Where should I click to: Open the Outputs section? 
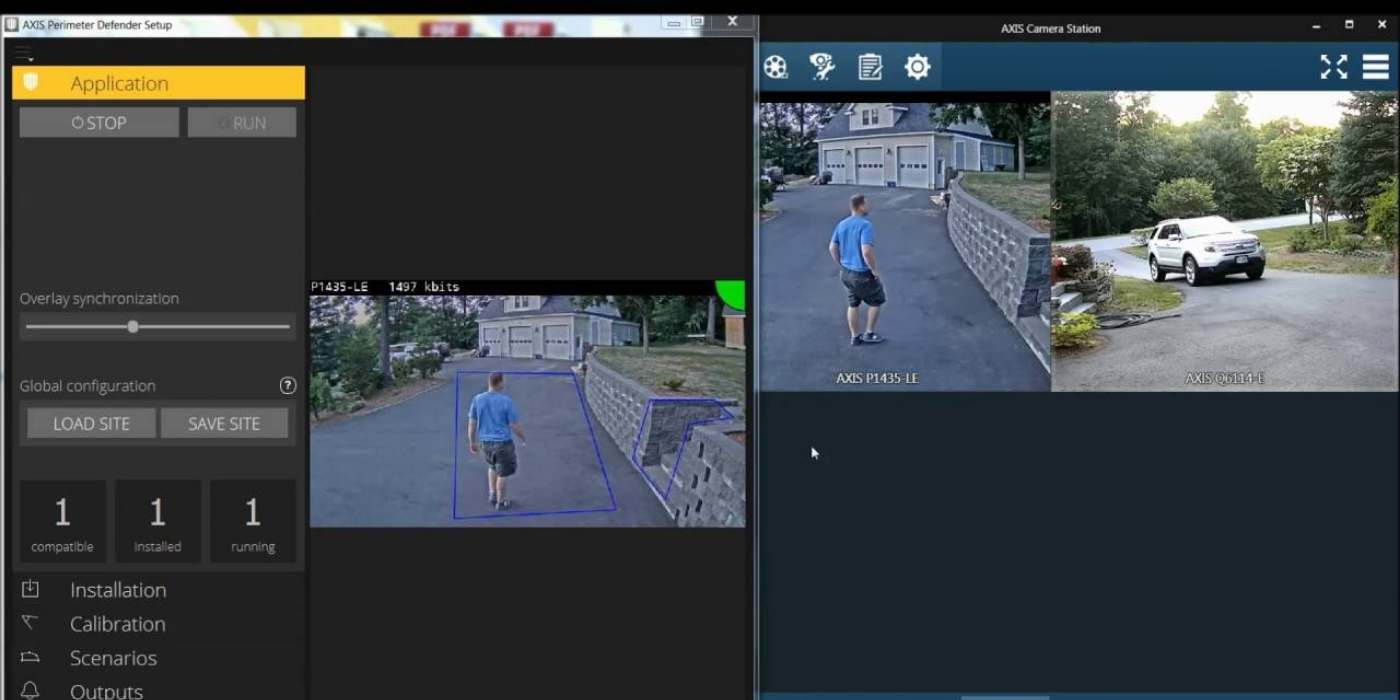(x=106, y=690)
